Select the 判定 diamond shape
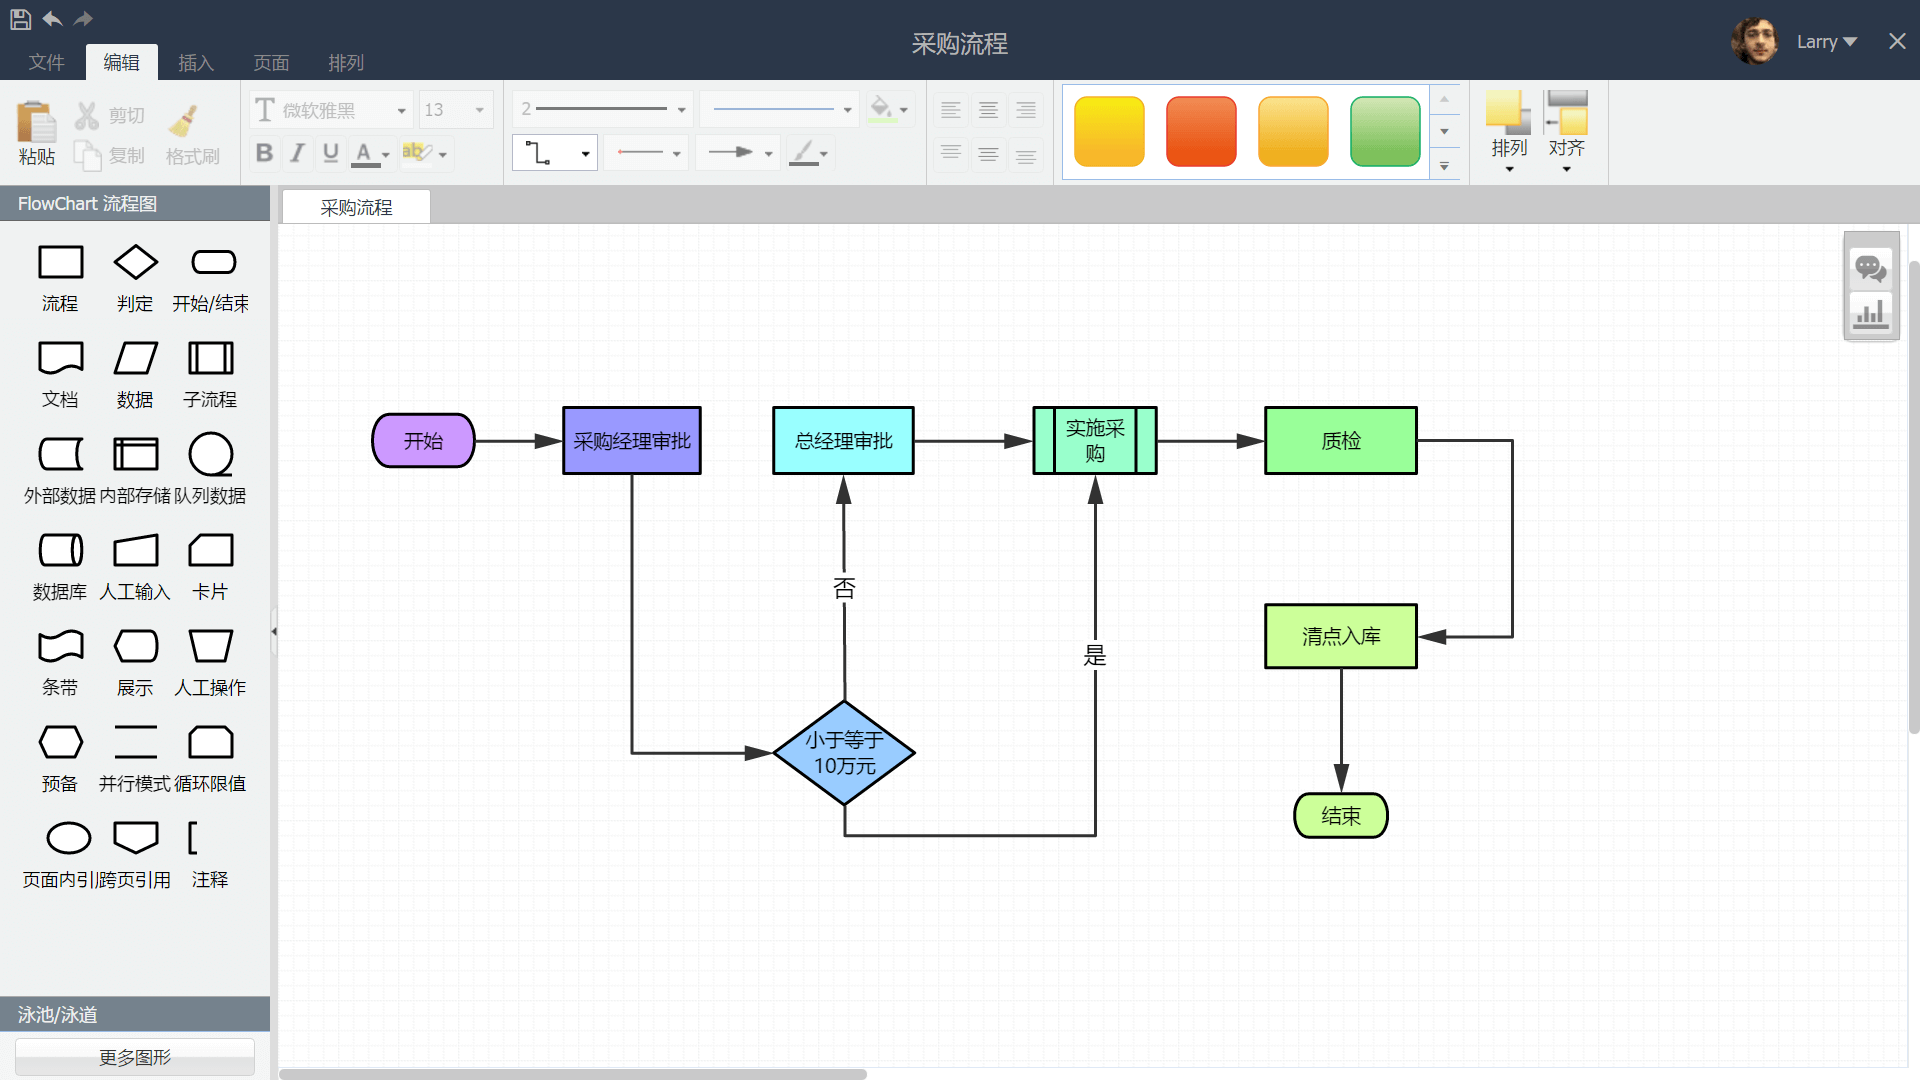Viewport: 1920px width, 1080px height. click(135, 263)
